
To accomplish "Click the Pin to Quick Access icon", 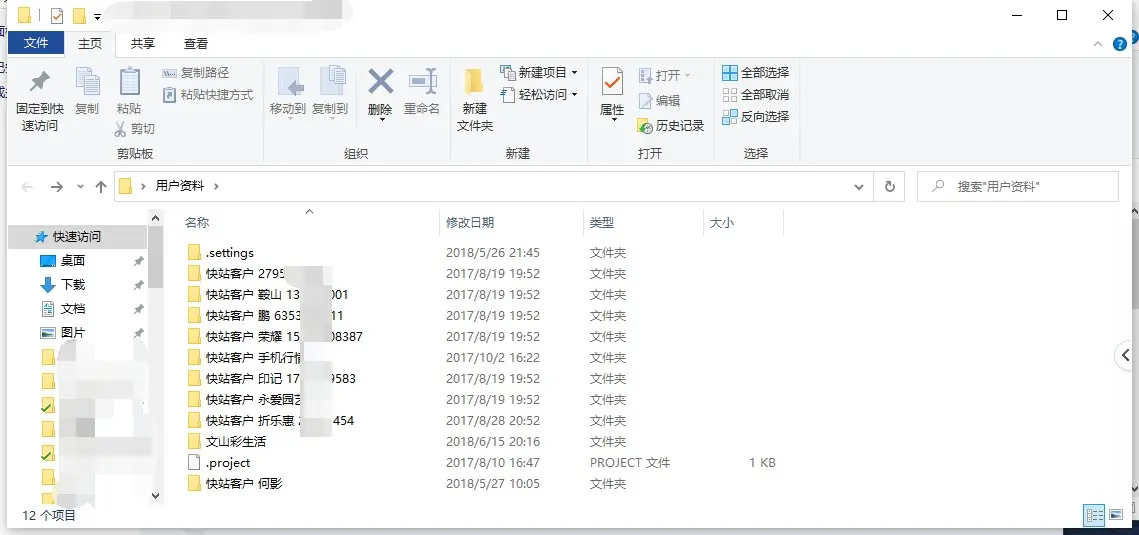I will [x=39, y=81].
